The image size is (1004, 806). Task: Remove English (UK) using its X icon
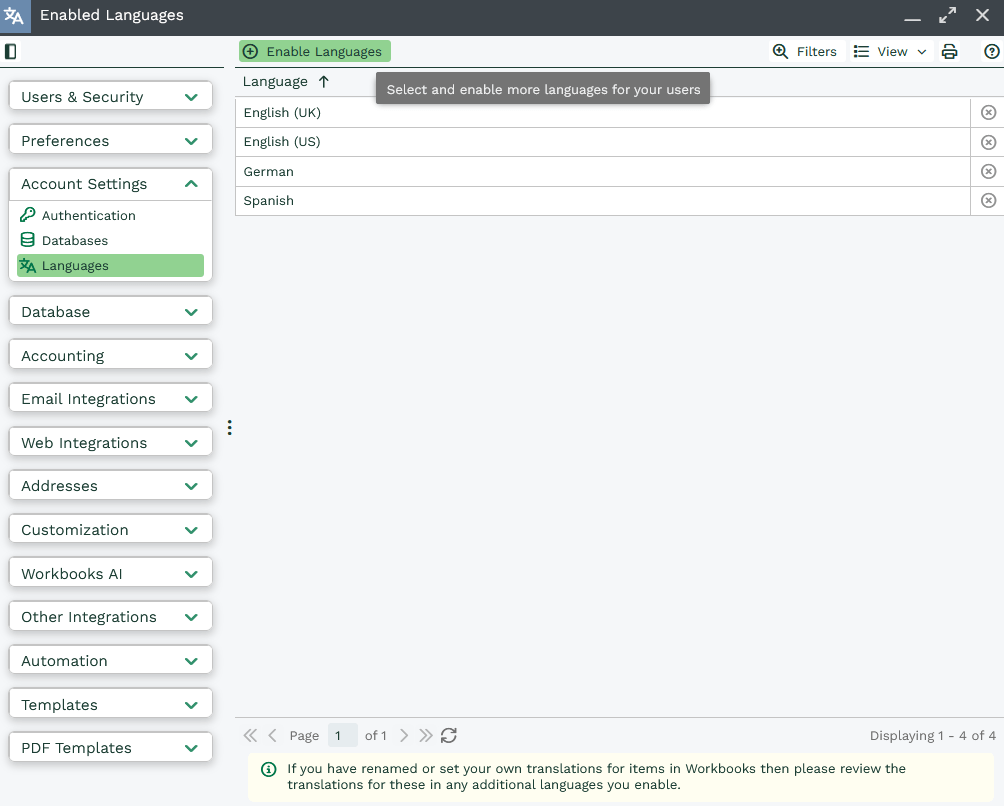click(988, 113)
